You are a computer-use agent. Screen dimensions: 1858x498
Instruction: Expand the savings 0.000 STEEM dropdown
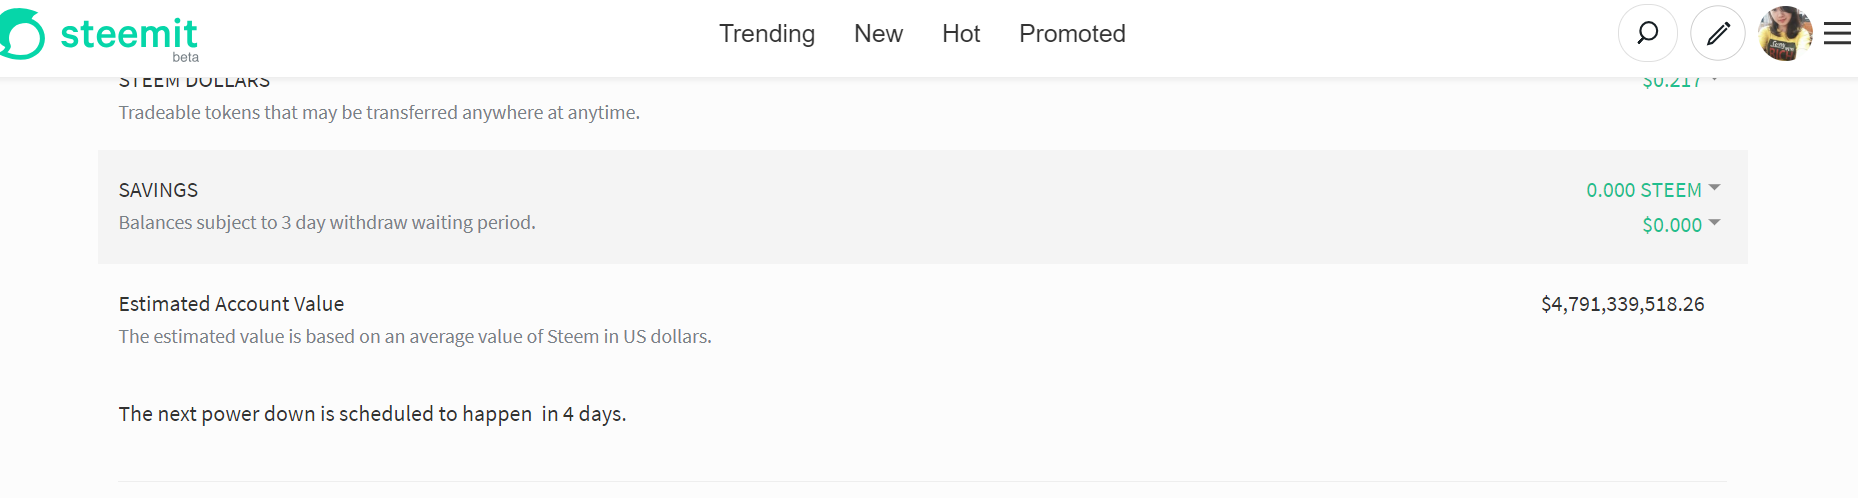coord(1714,187)
